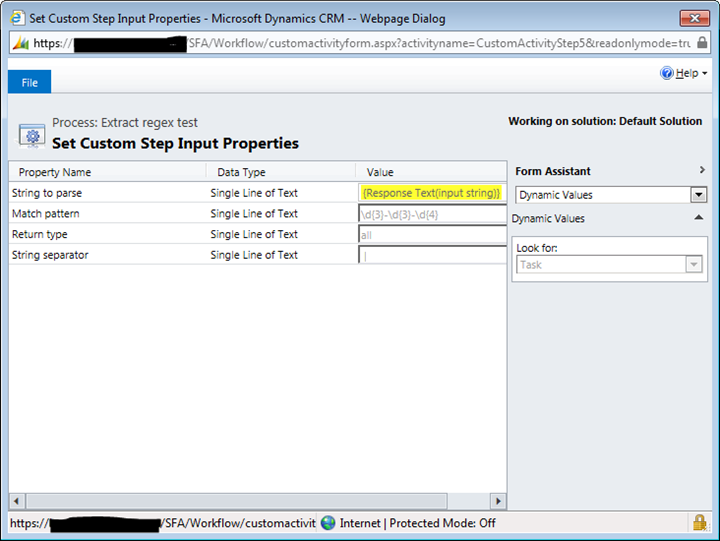This screenshot has width=720, height=541.
Task: Click String separator row's Single Line of Text
Action: pos(254,255)
